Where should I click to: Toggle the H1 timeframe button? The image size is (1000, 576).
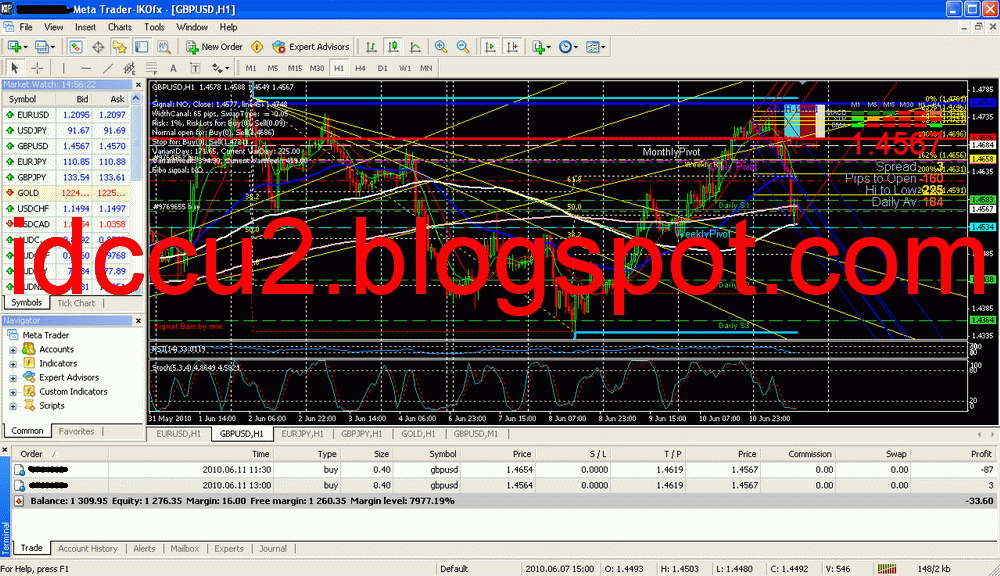(339, 68)
